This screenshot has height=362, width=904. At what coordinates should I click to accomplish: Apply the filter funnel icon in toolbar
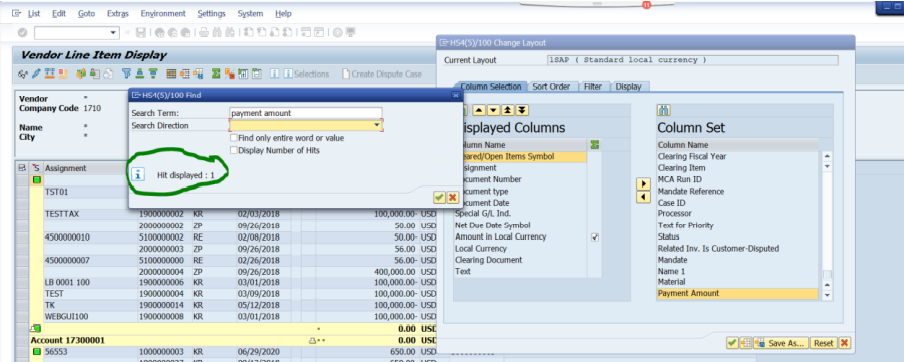(126, 74)
